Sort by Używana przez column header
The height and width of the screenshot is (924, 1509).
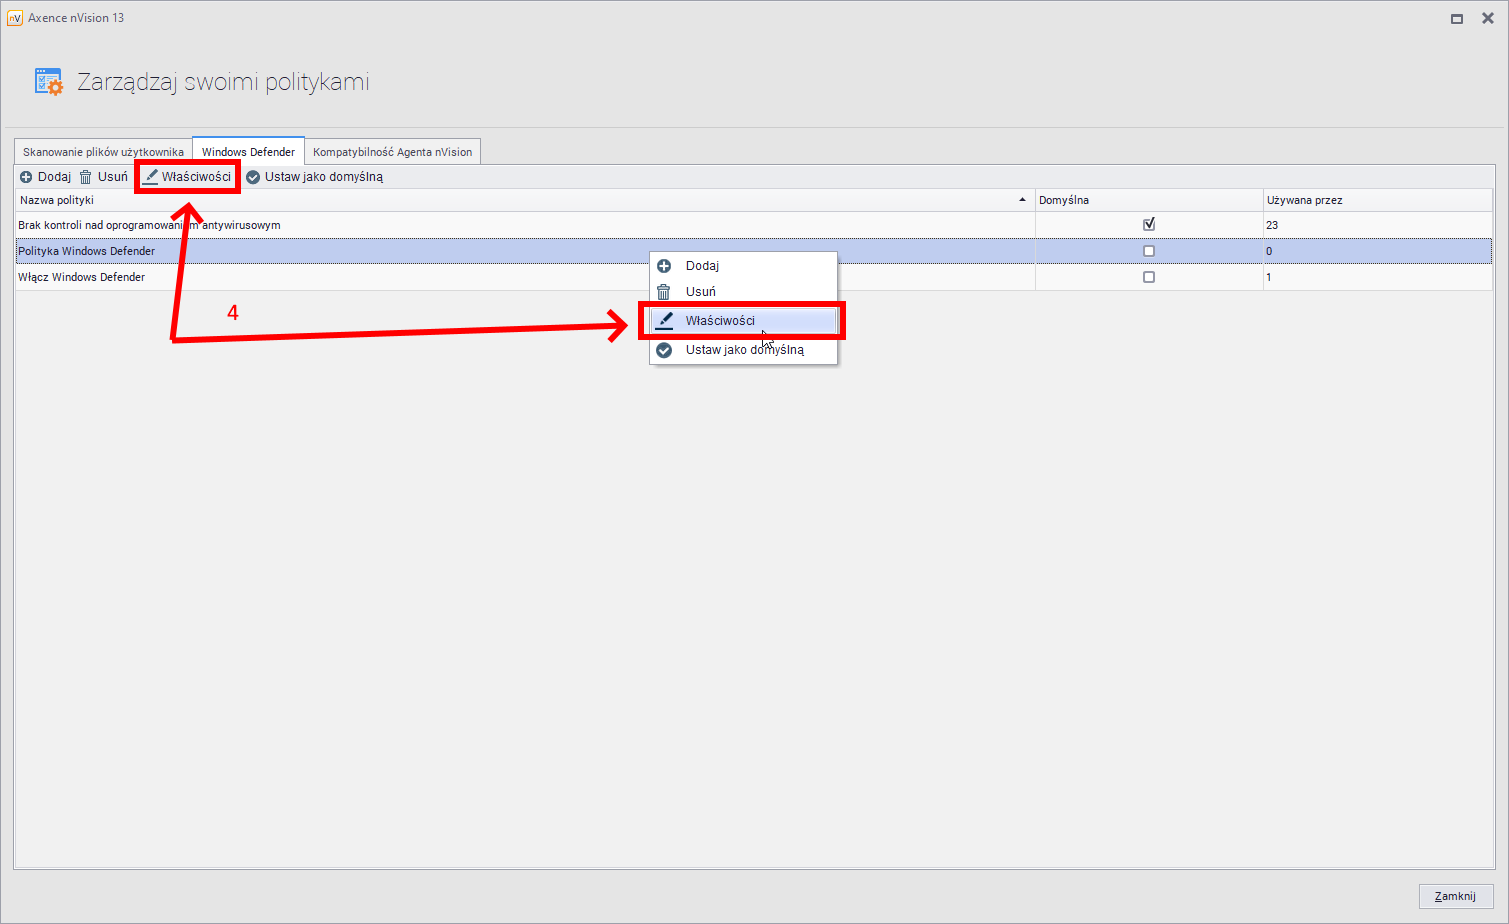(x=1304, y=200)
